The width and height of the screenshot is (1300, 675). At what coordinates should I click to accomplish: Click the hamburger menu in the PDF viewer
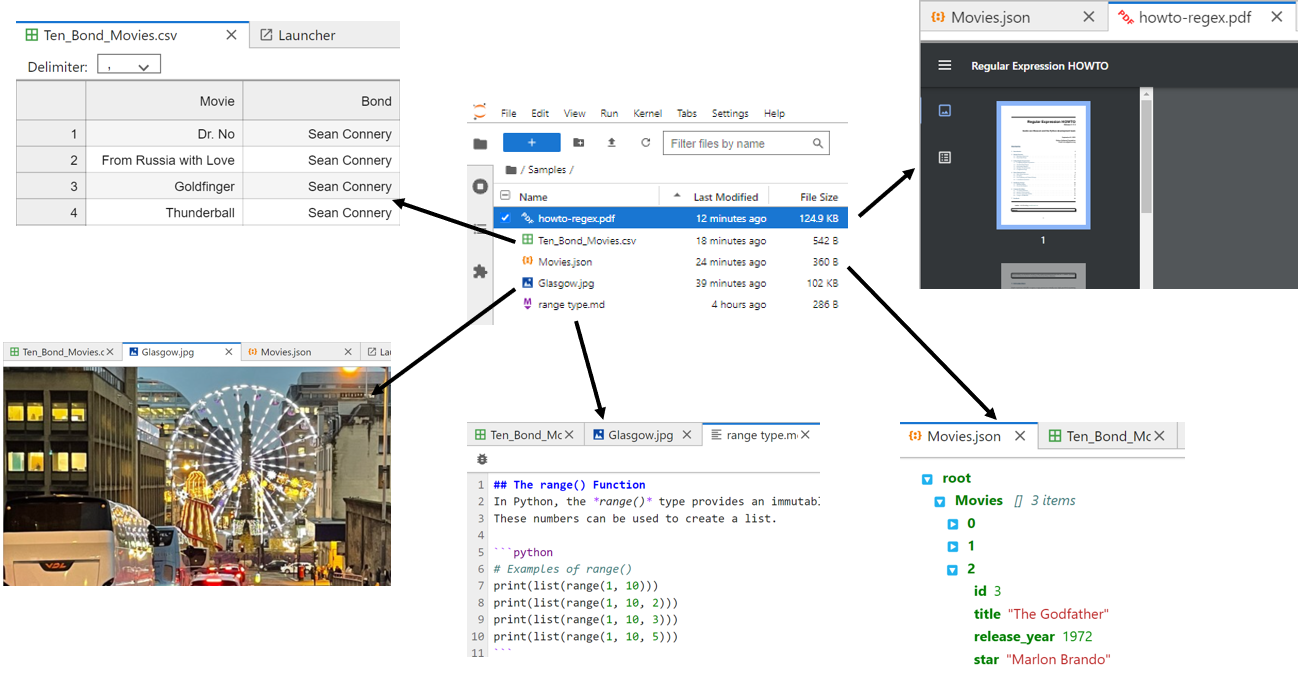[944, 66]
